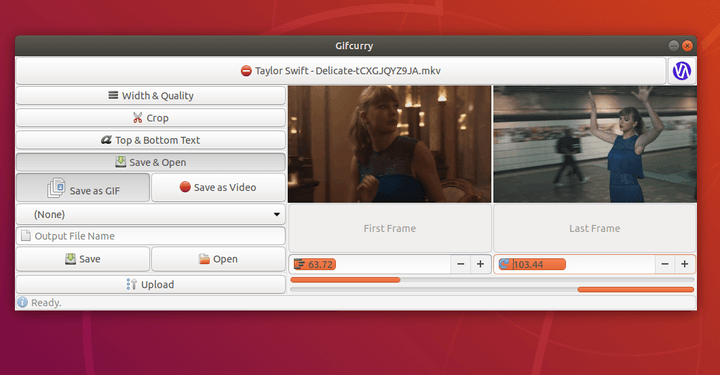The width and height of the screenshot is (720, 375).
Task: Click the folder icon on Open button
Action: point(204,259)
